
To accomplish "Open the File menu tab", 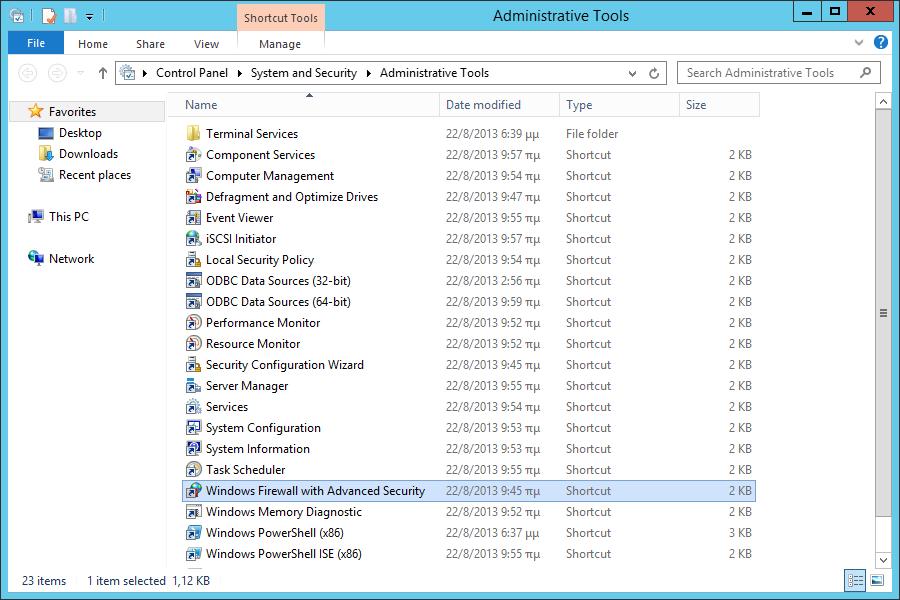I will pos(36,43).
